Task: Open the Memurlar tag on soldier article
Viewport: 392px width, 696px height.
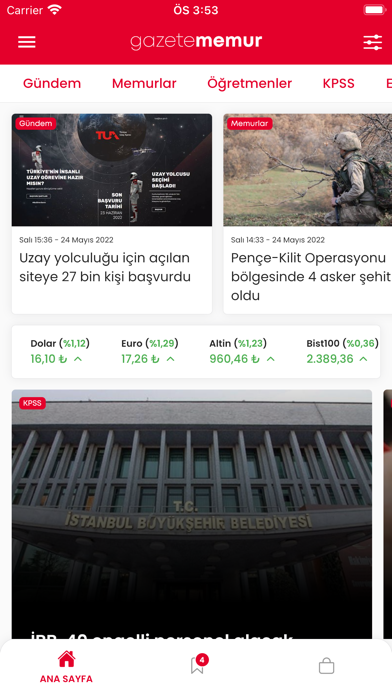Action: click(x=249, y=123)
